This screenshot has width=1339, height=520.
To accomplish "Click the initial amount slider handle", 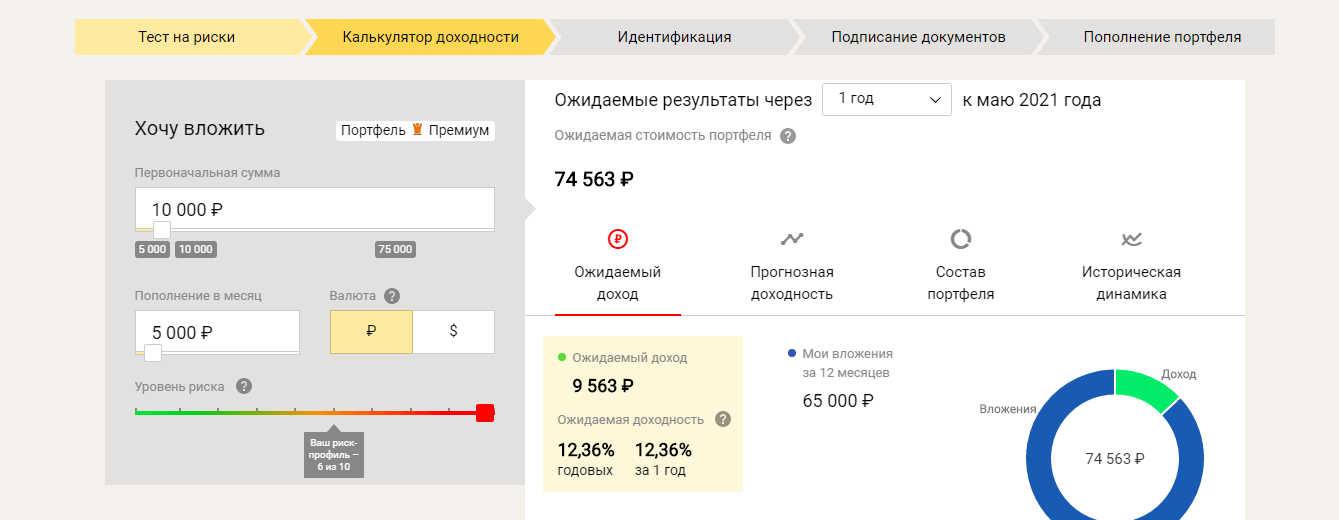I will click(x=162, y=230).
